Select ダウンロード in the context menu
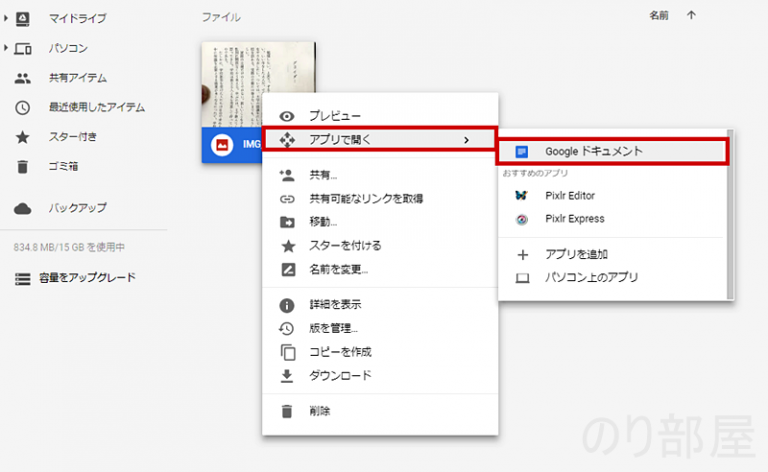The image size is (768, 472). (x=340, y=376)
